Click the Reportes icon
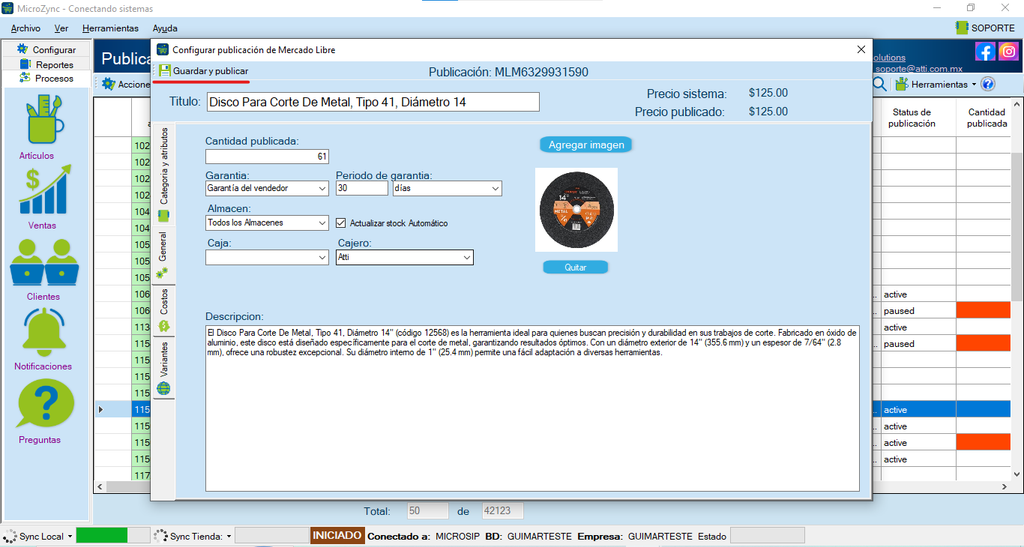This screenshot has height=547, width=1024. (x=25, y=64)
